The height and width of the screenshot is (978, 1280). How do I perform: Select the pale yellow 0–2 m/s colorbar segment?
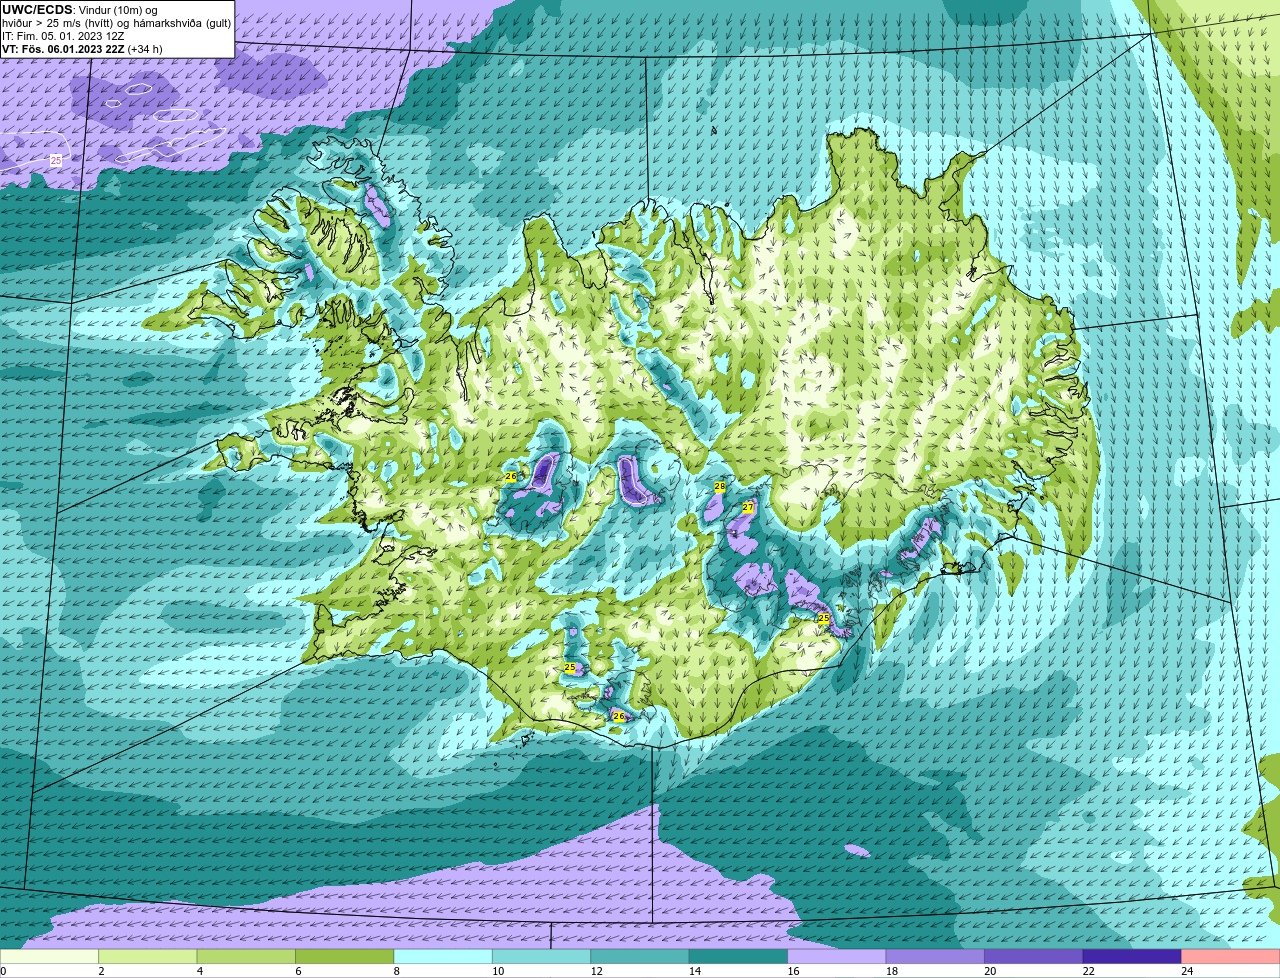(x=50, y=956)
